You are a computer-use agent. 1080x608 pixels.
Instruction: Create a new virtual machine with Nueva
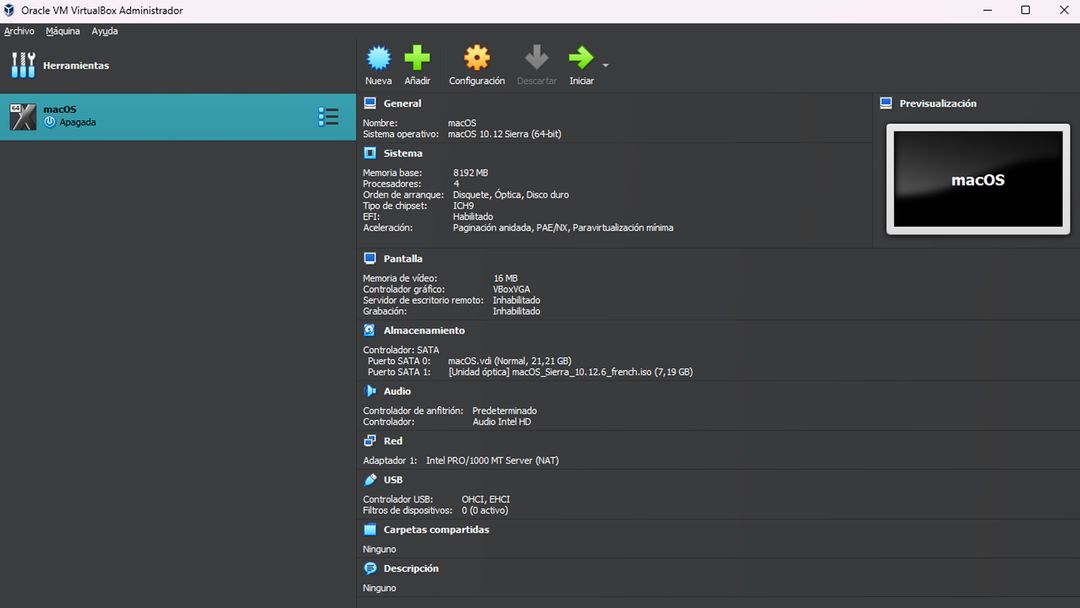[378, 57]
